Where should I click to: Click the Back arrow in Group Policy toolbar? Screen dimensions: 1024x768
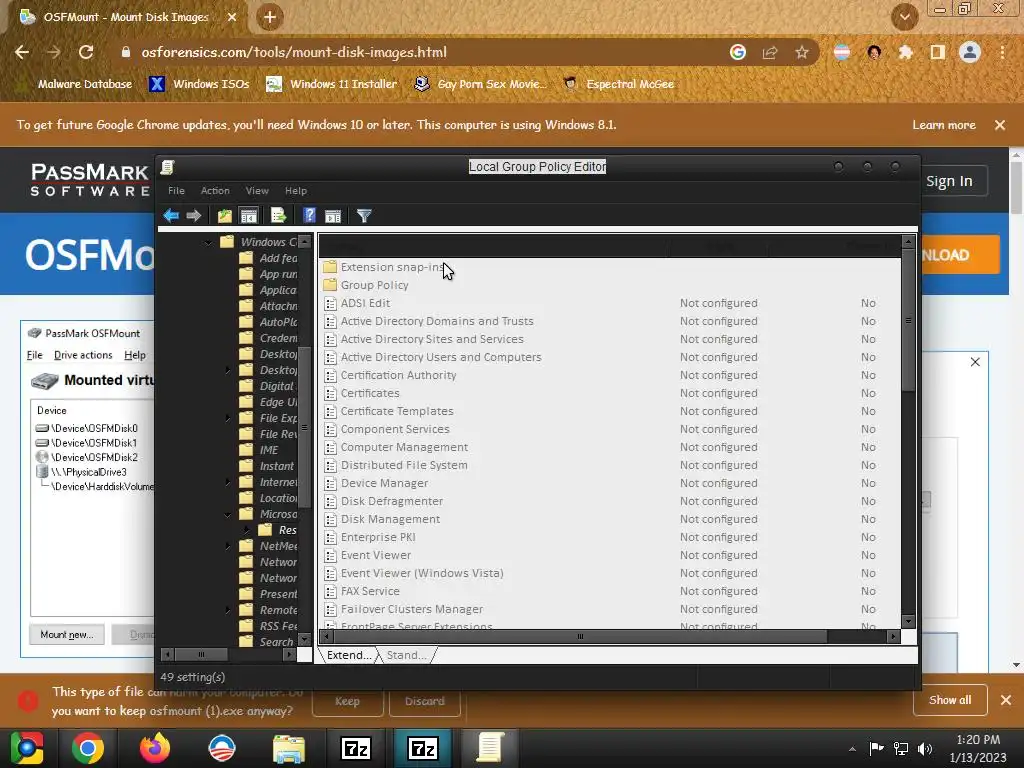171,216
